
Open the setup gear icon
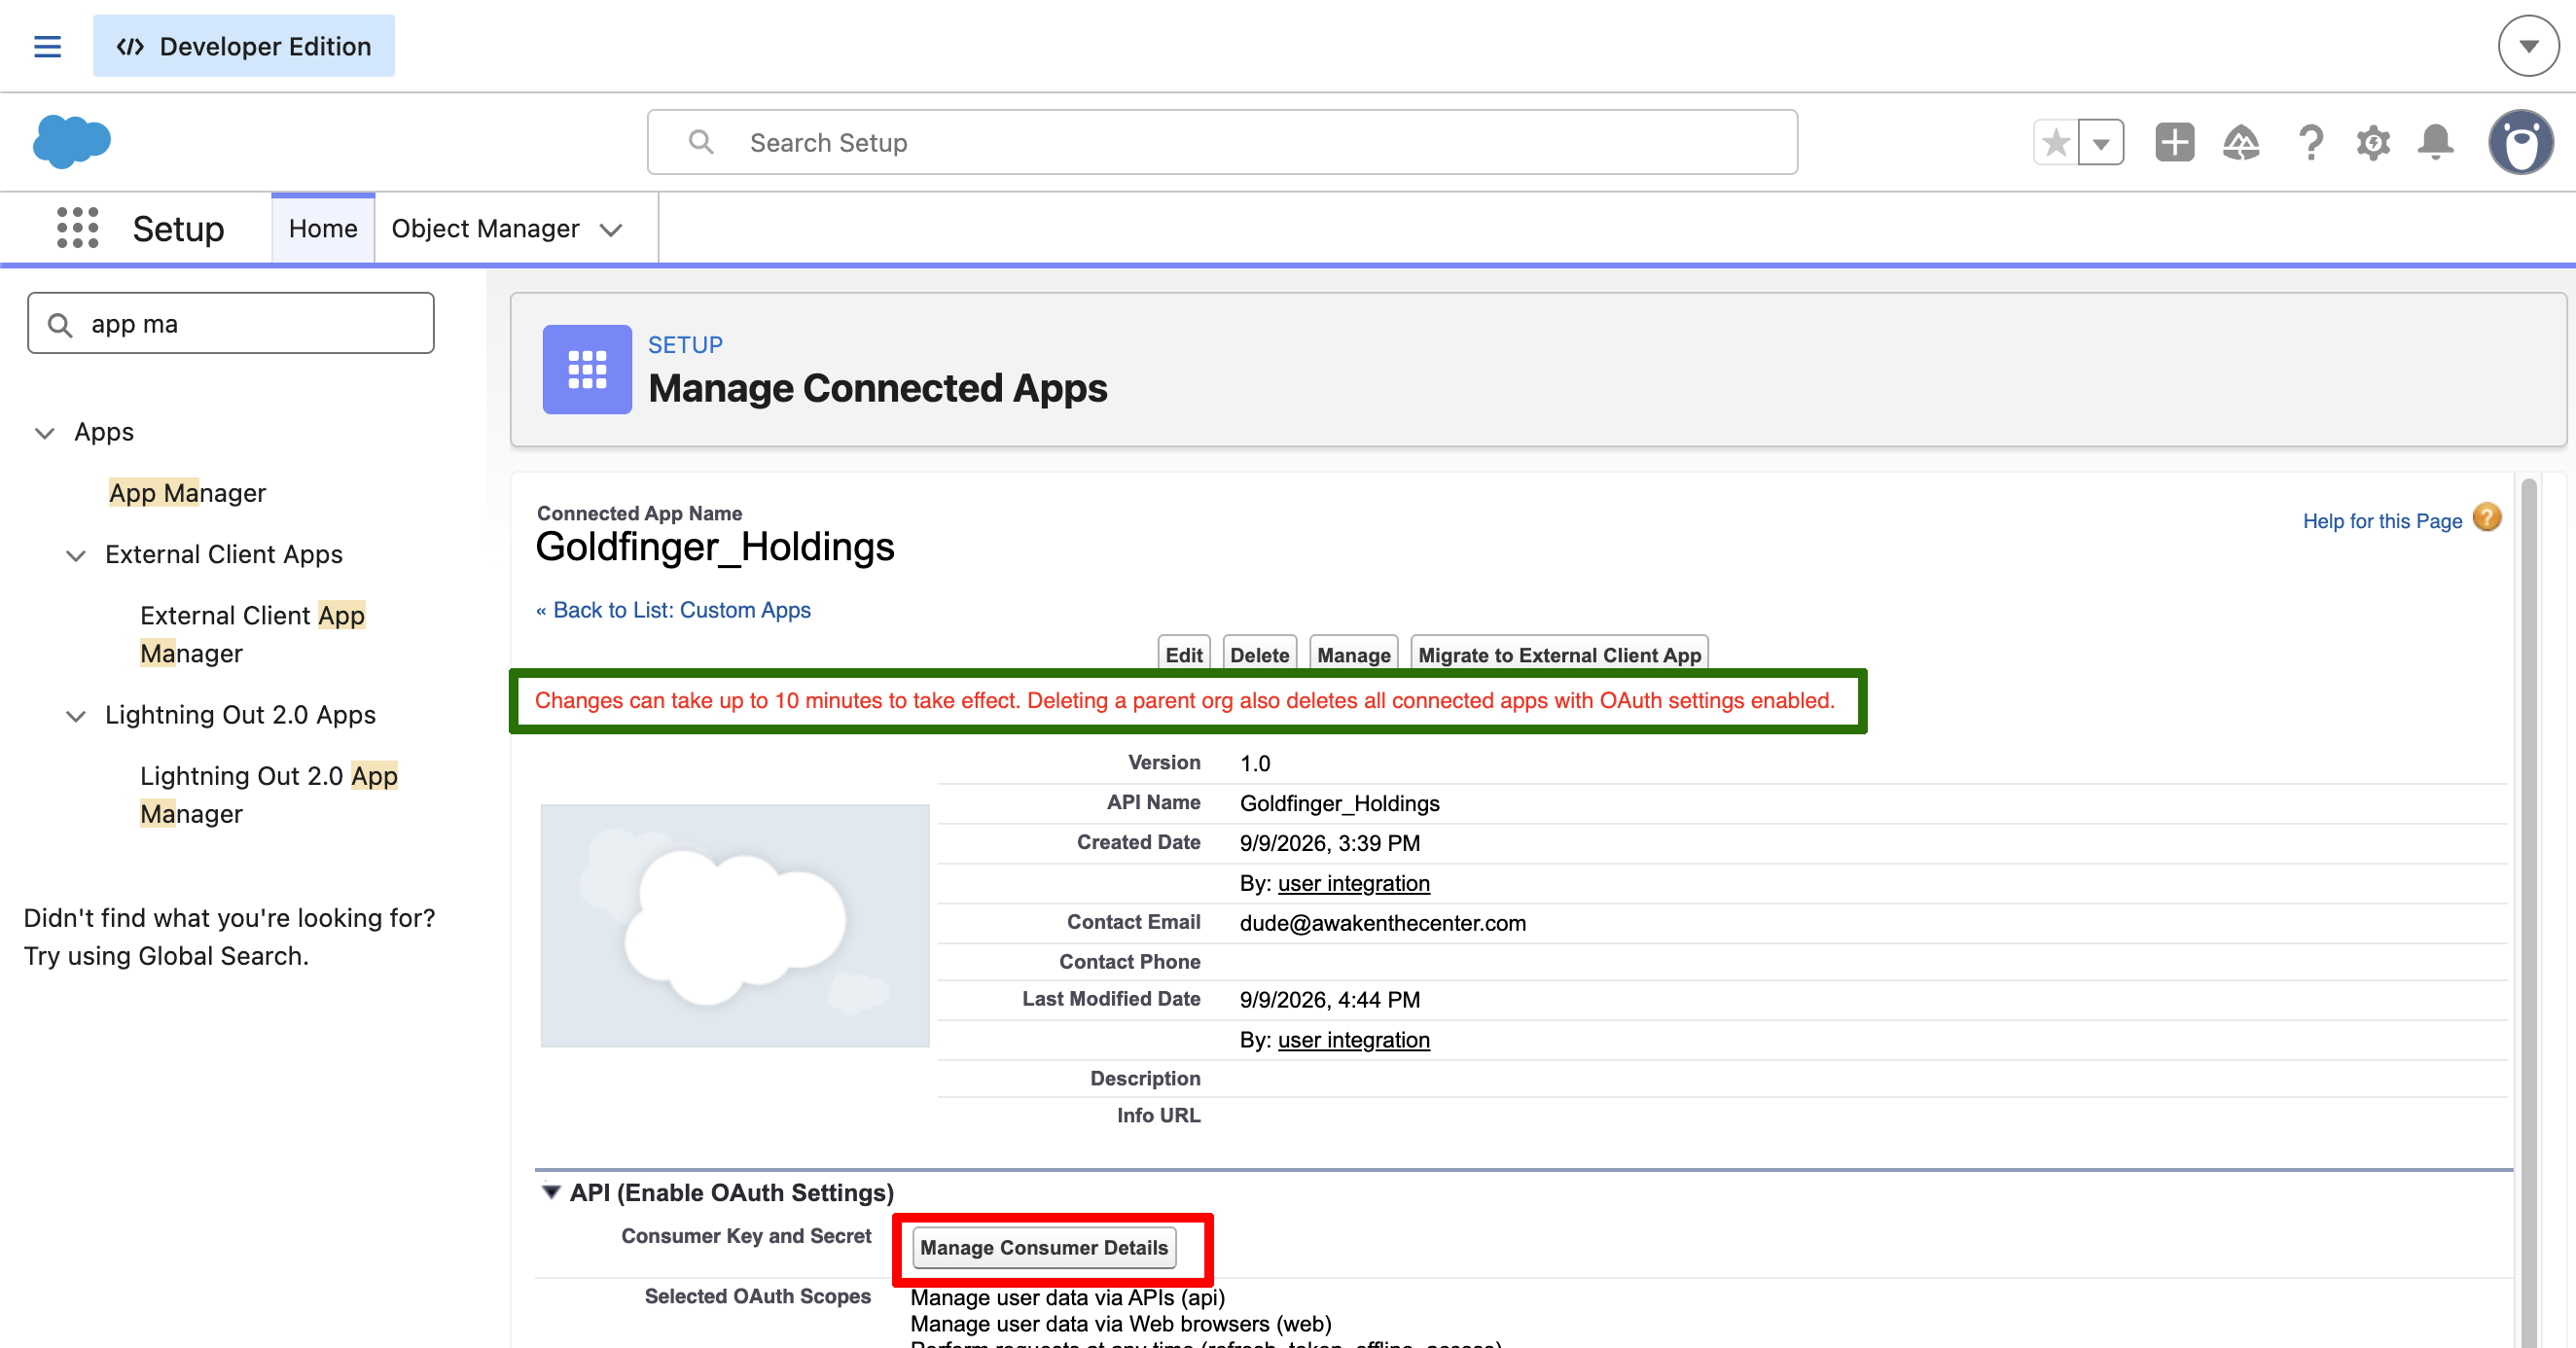pyautogui.click(x=2373, y=143)
